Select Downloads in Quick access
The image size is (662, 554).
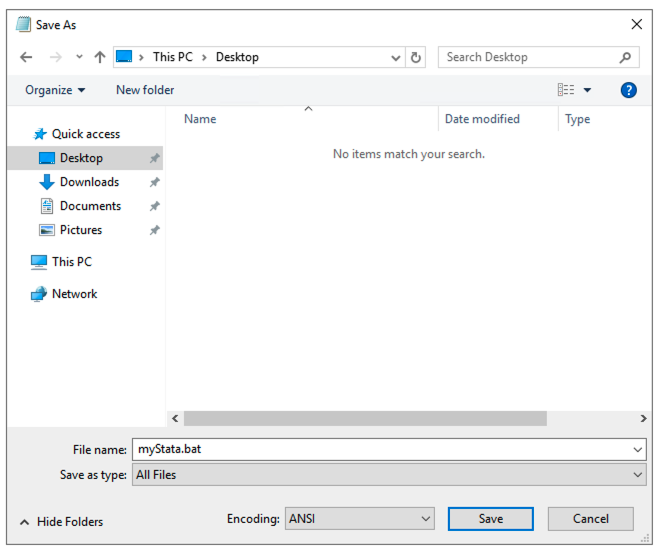pyautogui.click(x=89, y=182)
